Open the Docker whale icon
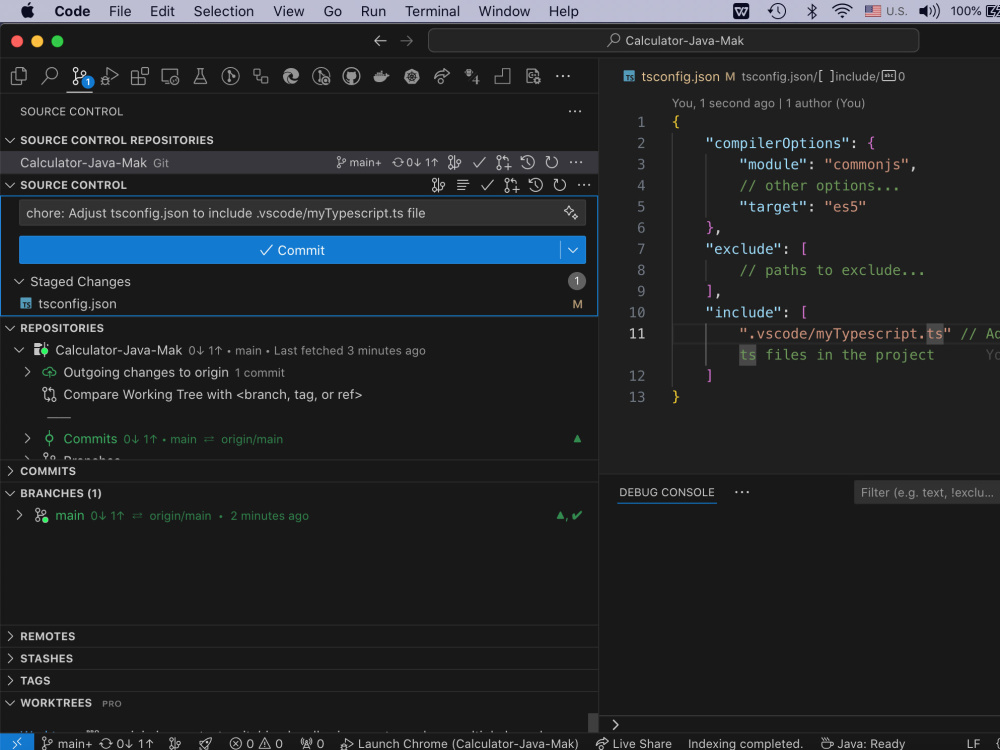The width and height of the screenshot is (1000, 750). (x=381, y=77)
